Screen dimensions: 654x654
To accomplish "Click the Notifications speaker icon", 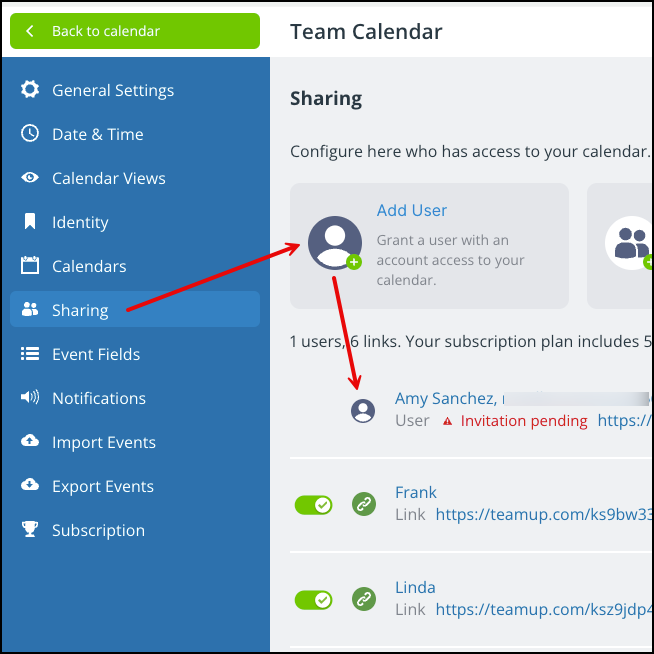I will [x=30, y=398].
